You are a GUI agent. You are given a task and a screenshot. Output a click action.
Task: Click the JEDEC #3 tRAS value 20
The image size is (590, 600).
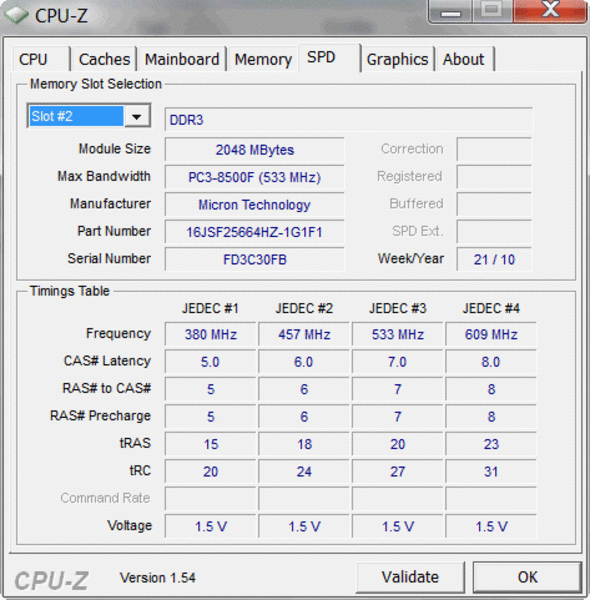(398, 444)
